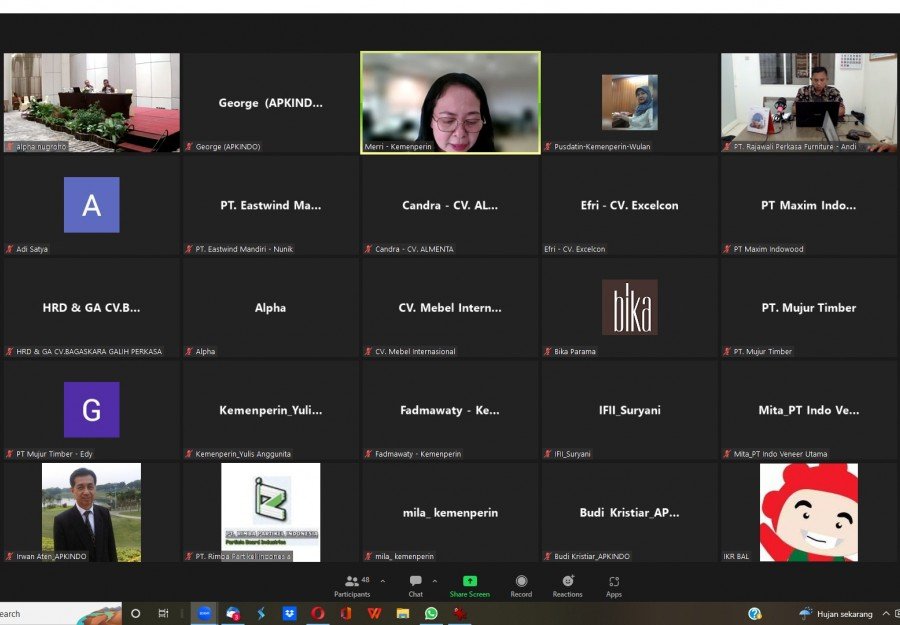Open Zoom from the Windows taskbar
Viewport: 900px width, 625px height.
204,614
